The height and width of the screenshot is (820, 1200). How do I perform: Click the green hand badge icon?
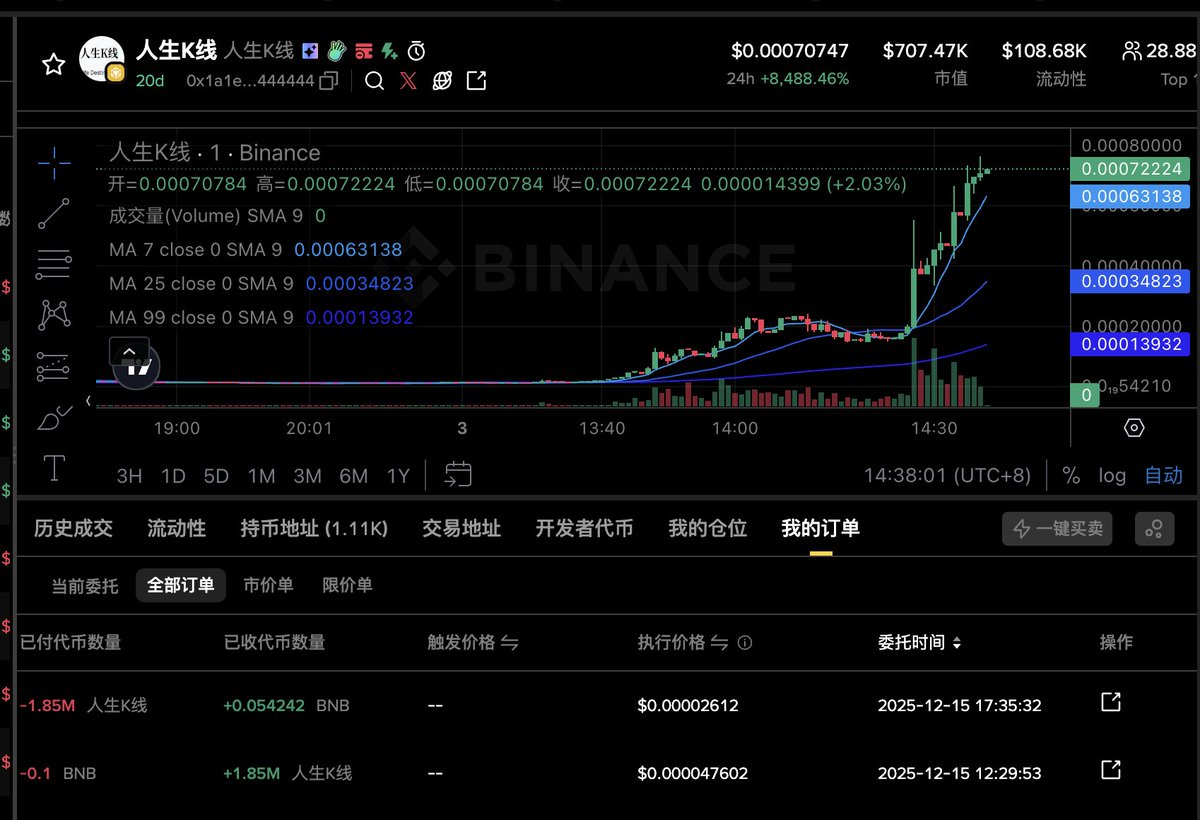click(338, 50)
